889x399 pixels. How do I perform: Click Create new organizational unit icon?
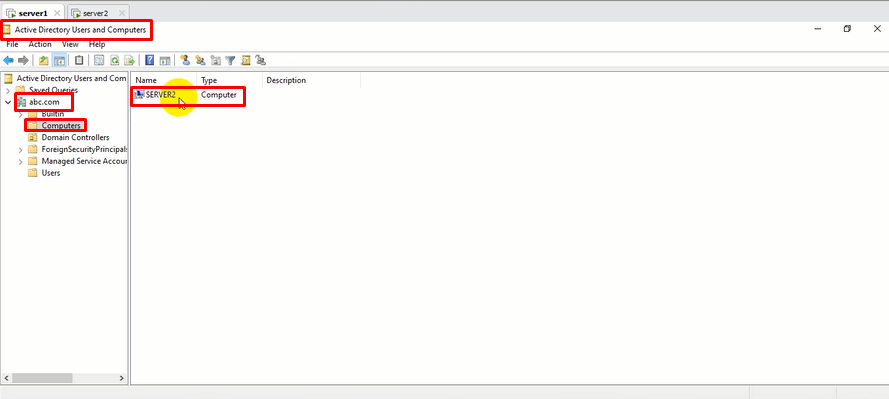pyautogui.click(x=215, y=60)
